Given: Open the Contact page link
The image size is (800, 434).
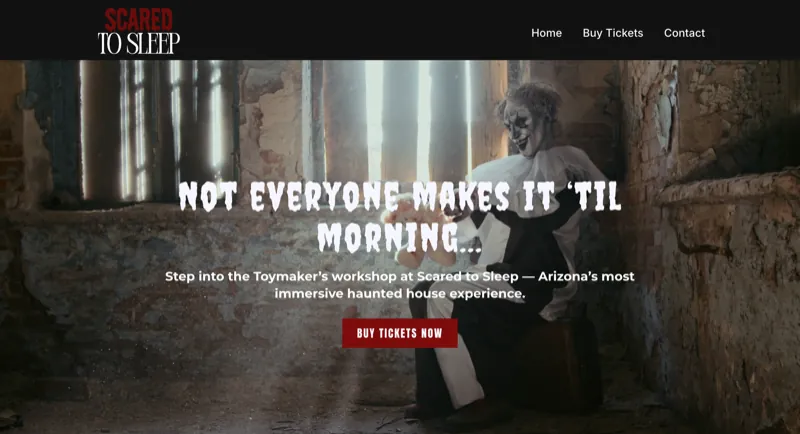Looking at the screenshot, I should pos(684,33).
